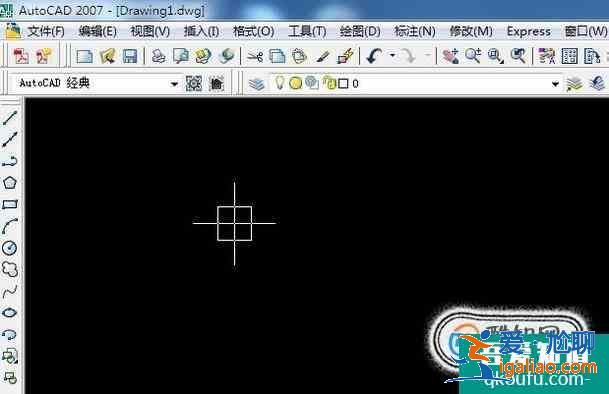Open the 格式(O) menu
The height and width of the screenshot is (394, 609).
253,31
